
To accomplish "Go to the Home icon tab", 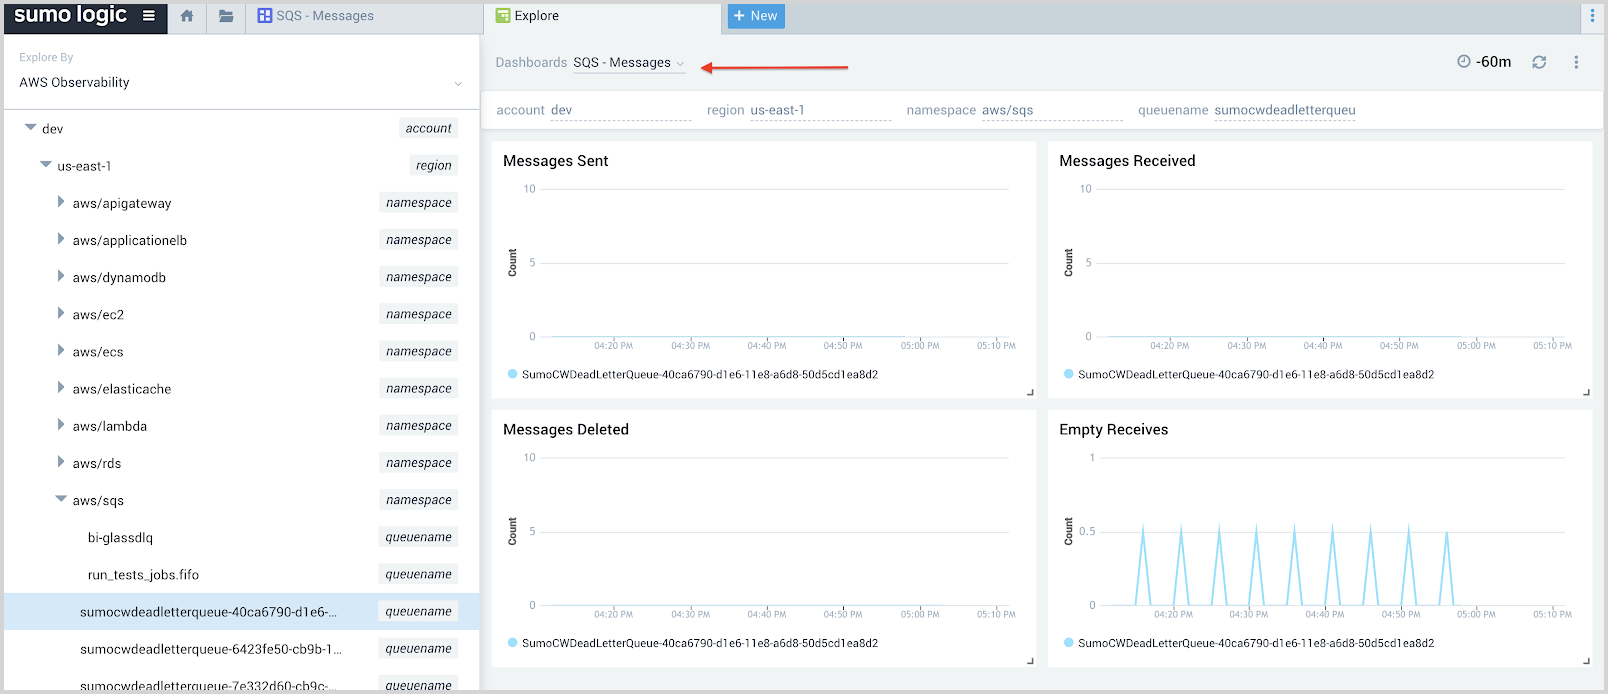I will tap(187, 16).
